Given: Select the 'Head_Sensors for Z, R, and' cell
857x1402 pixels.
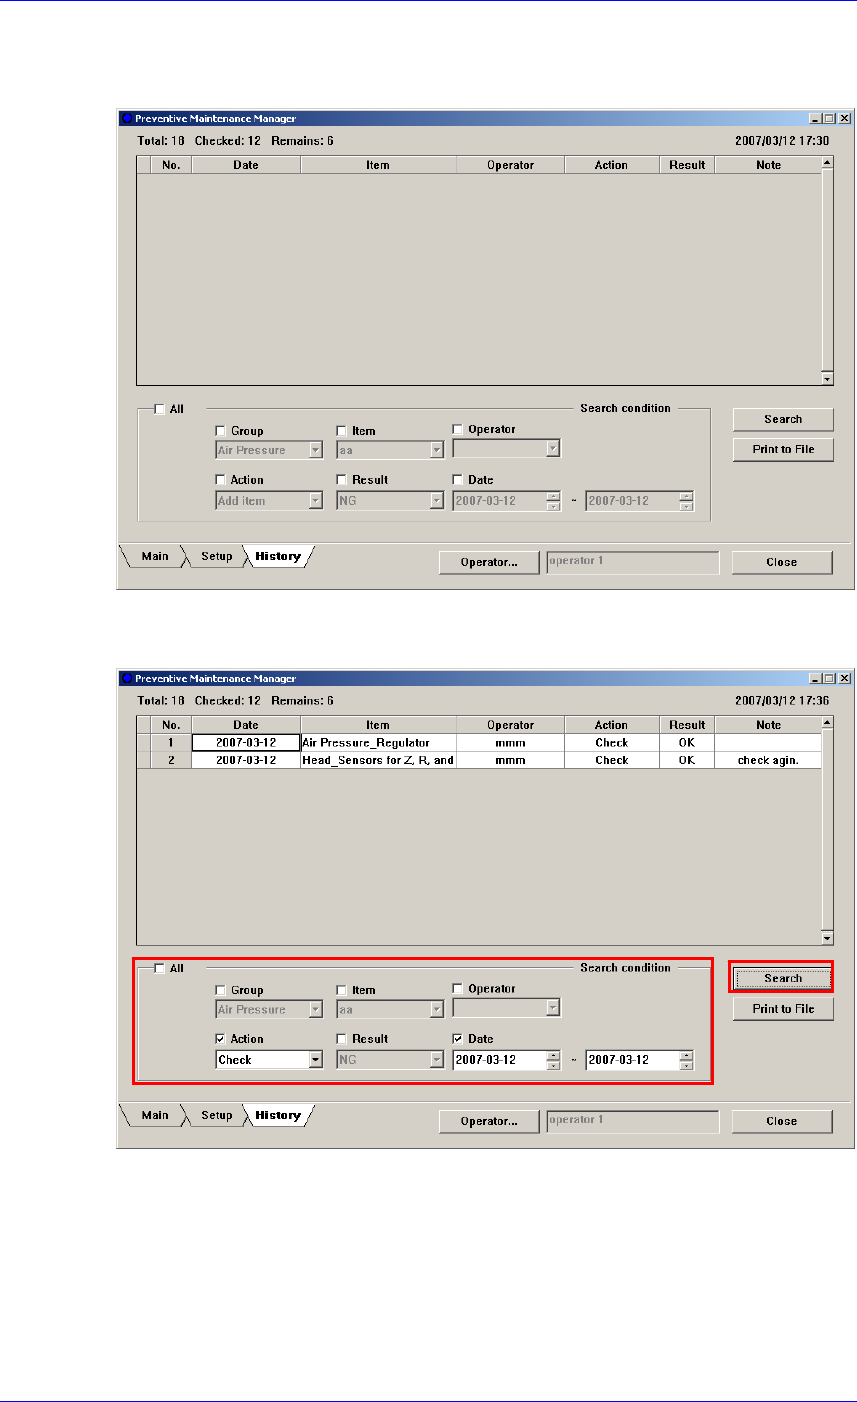Looking at the screenshot, I should point(378,760).
